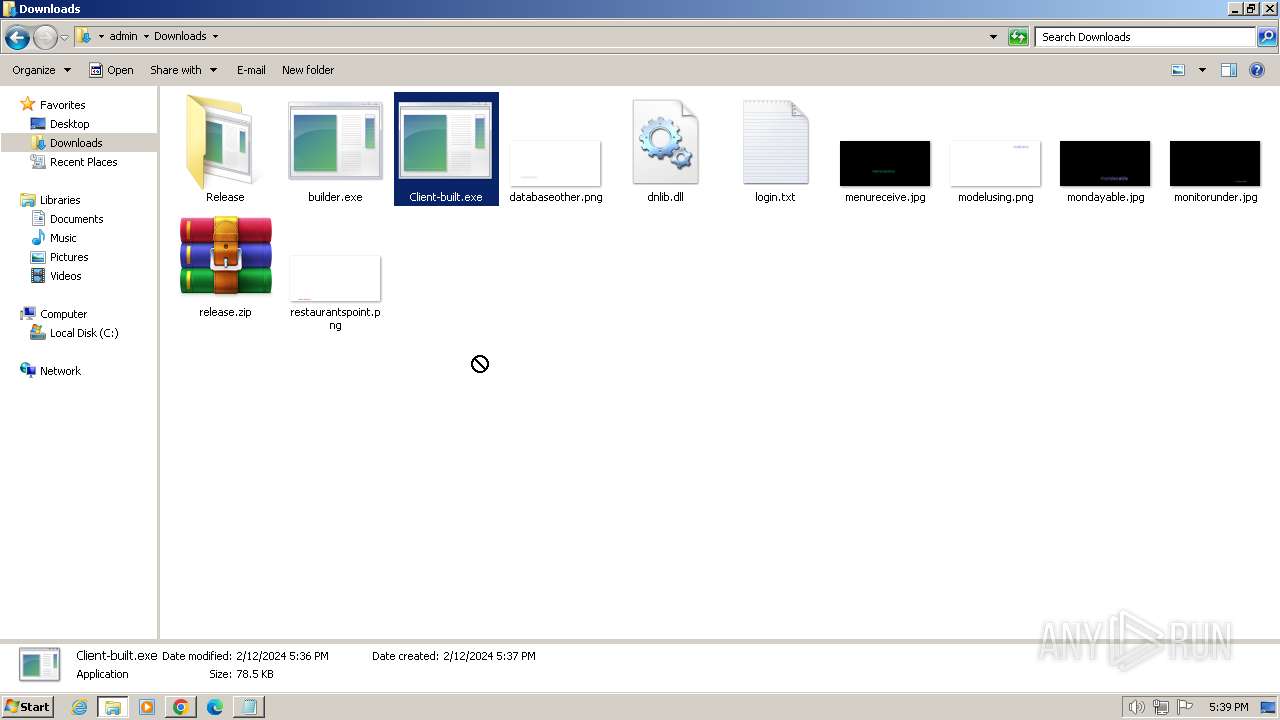Go back with the Back arrow button
The image size is (1280, 720).
tap(17, 38)
